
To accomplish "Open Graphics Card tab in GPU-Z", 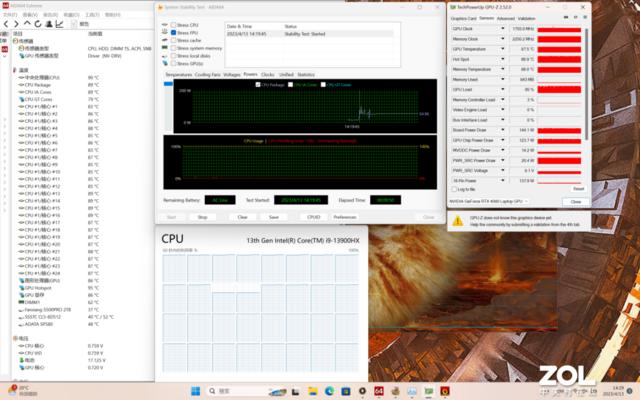I will 463,18.
